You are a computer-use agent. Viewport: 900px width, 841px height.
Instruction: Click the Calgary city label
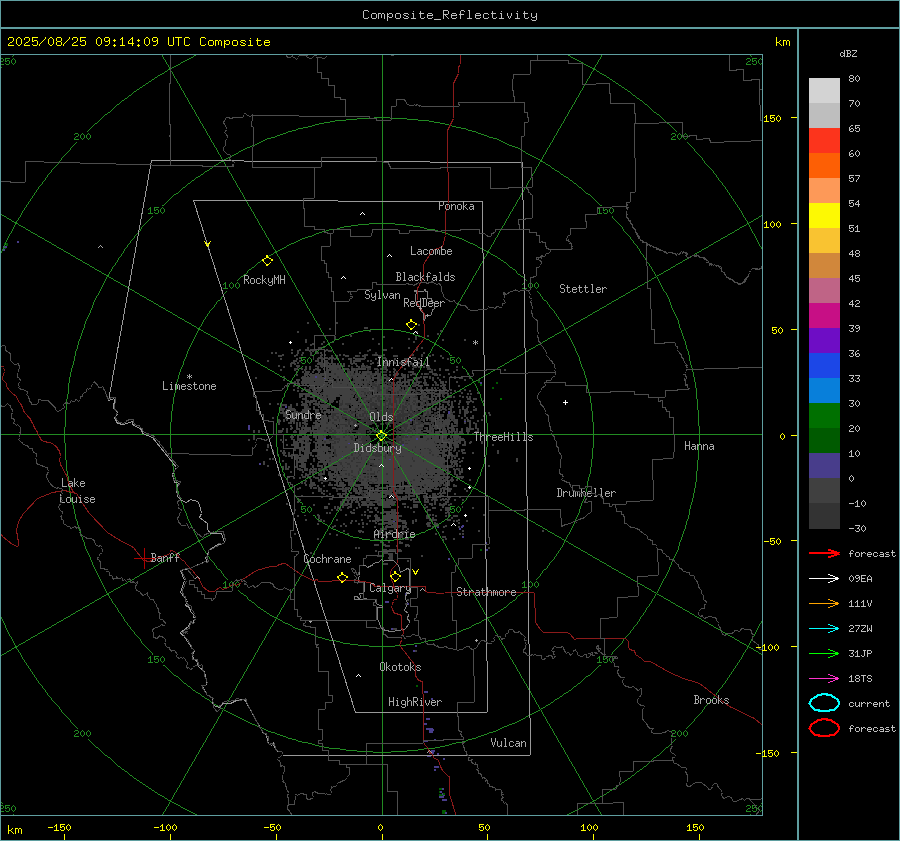[x=390, y=588]
